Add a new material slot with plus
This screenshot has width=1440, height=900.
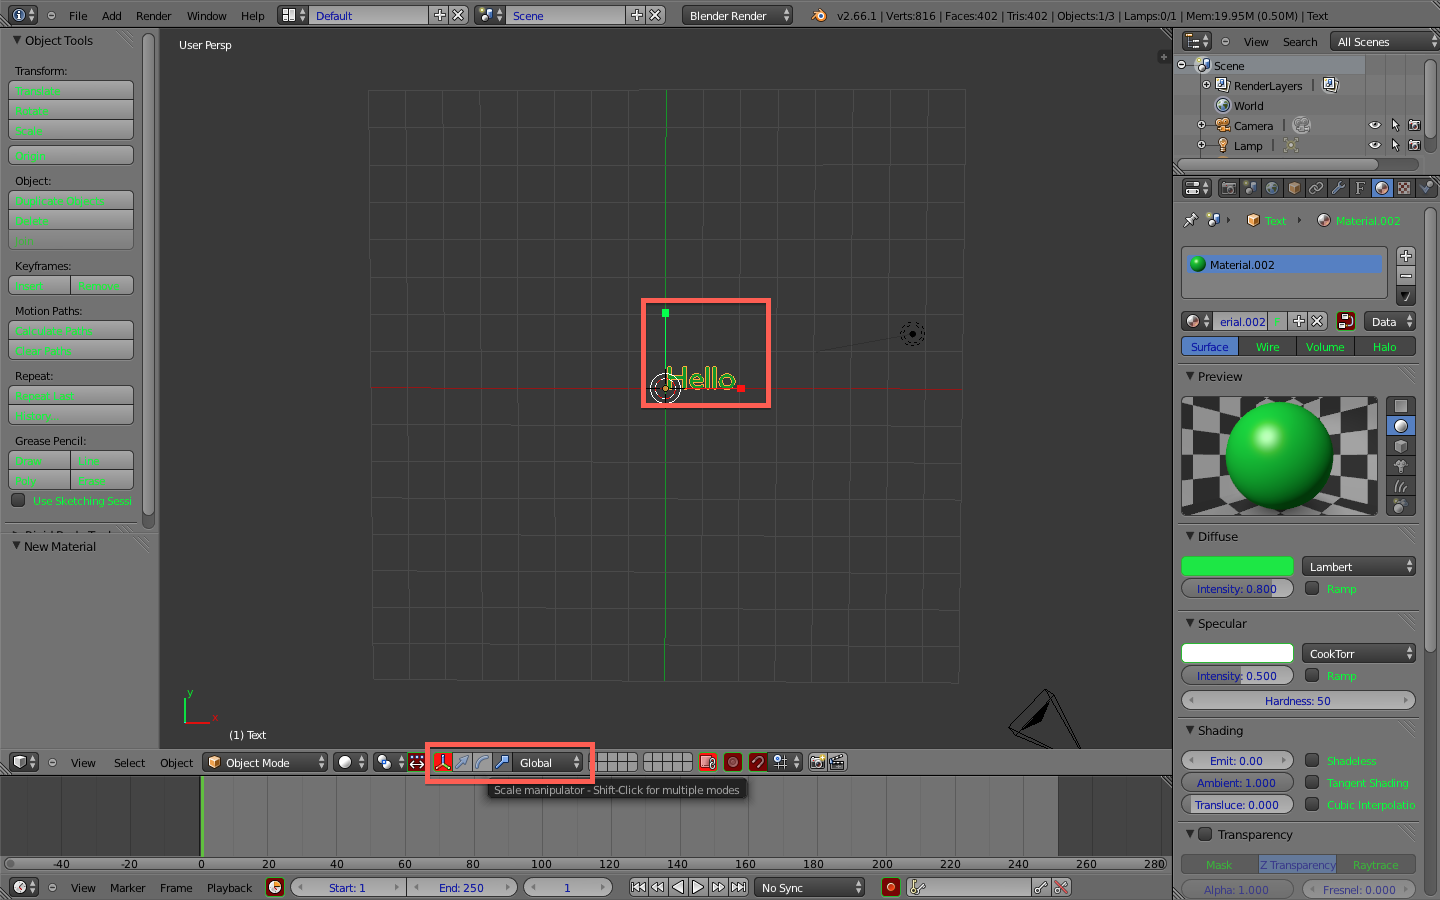point(1406,256)
